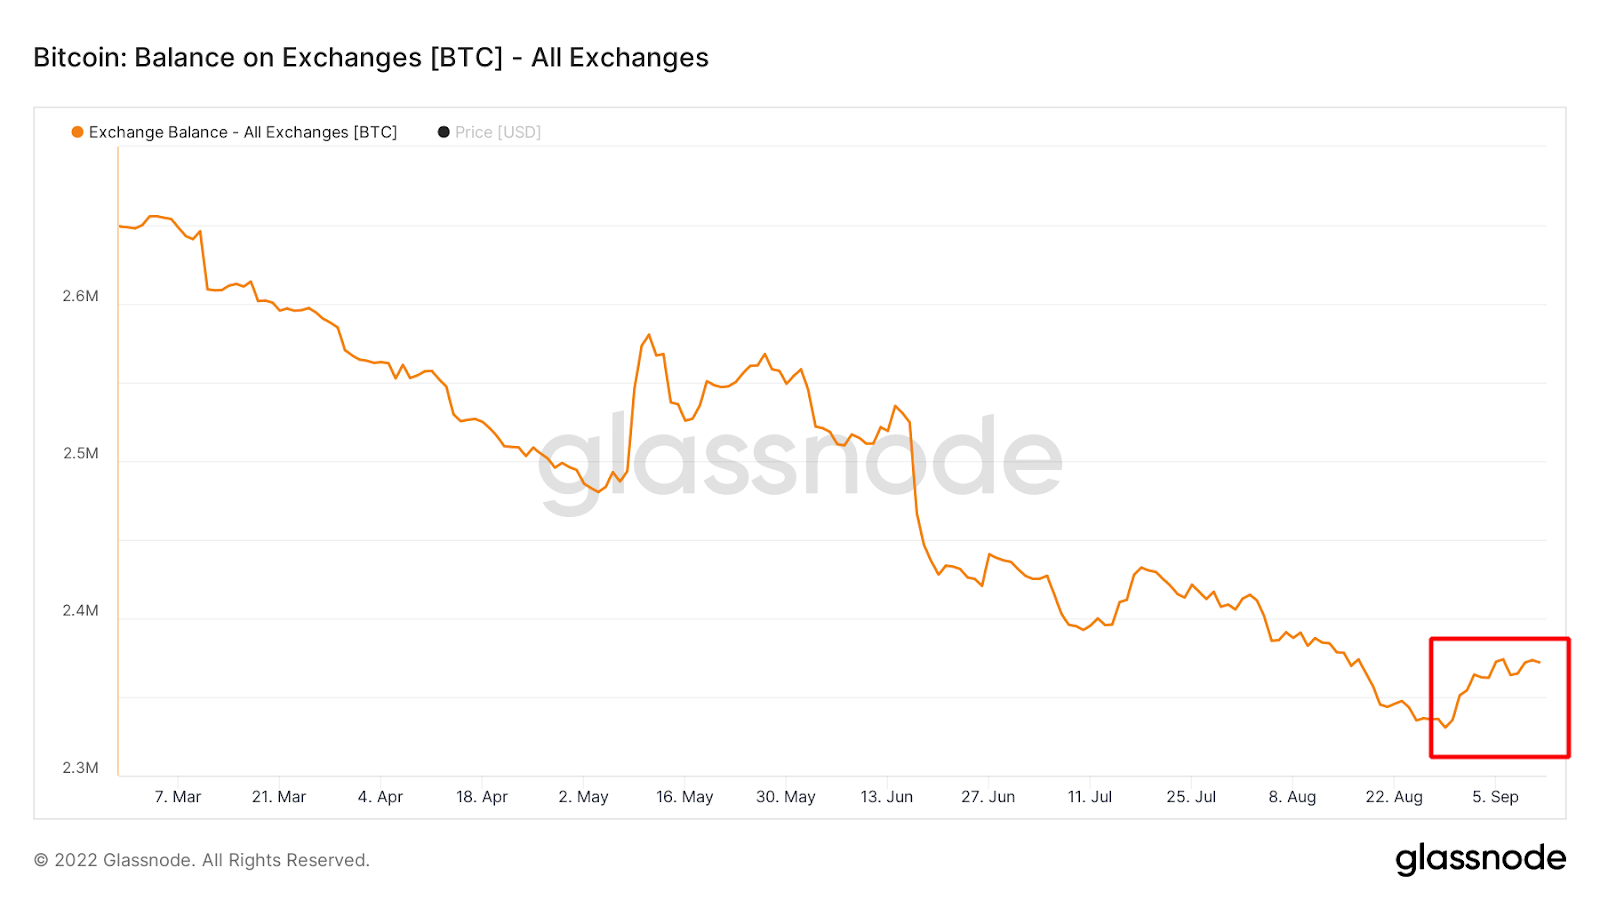Click the 7. Mar date label

click(178, 797)
